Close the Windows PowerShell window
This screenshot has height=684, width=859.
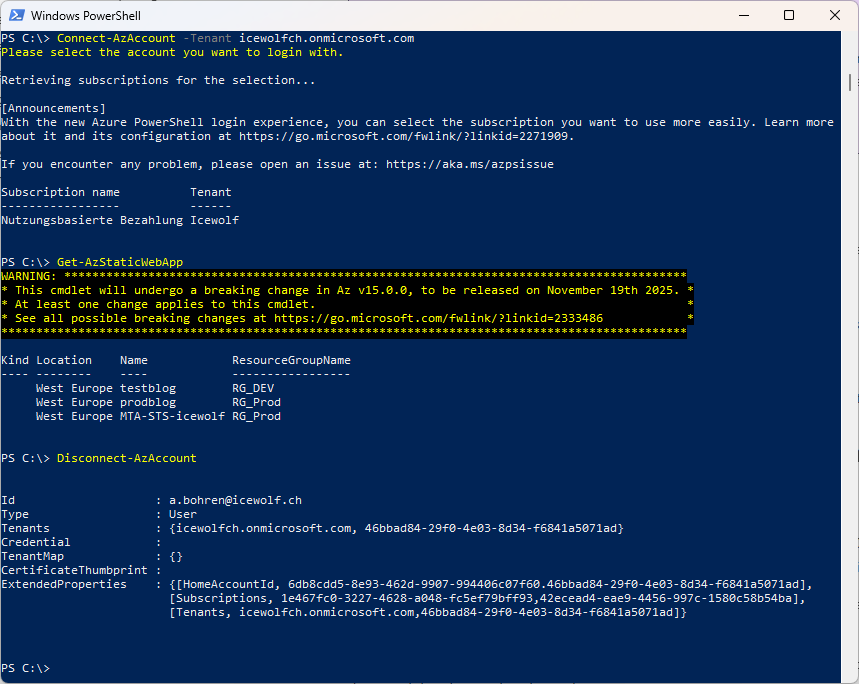[x=835, y=15]
